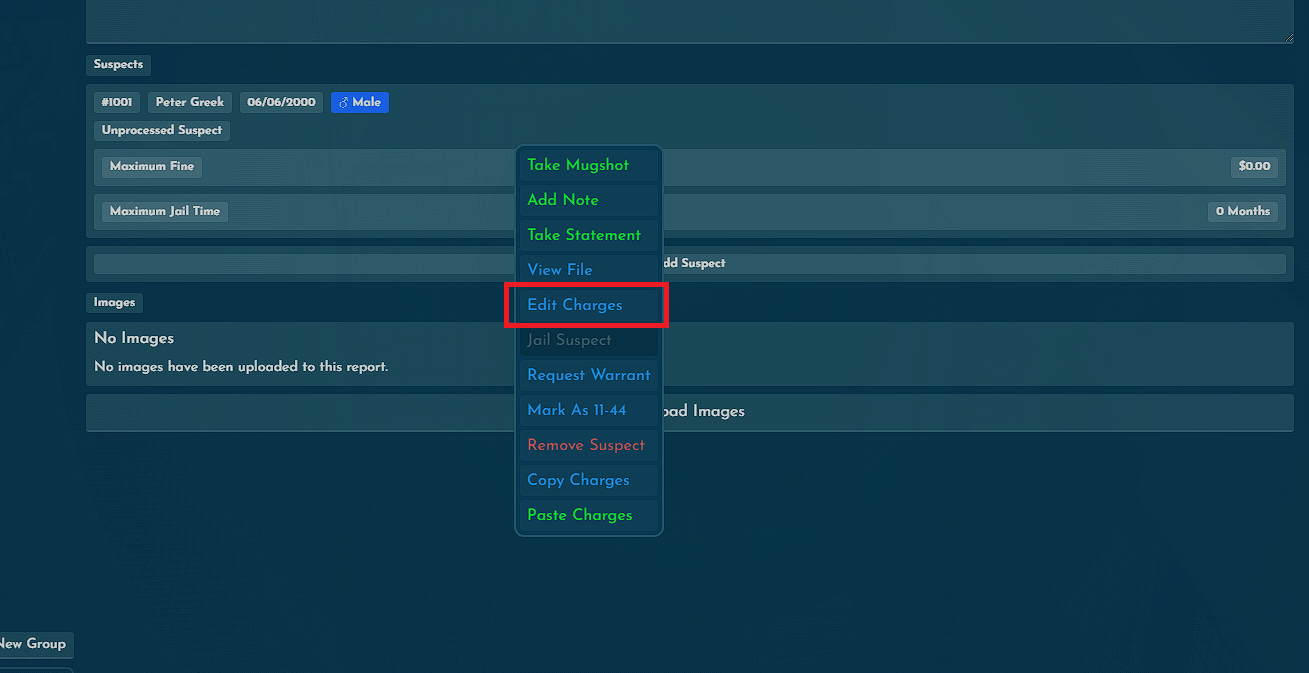Click the 06/06/2000 date of birth tag
Image resolution: width=1309 pixels, height=673 pixels.
click(x=281, y=102)
